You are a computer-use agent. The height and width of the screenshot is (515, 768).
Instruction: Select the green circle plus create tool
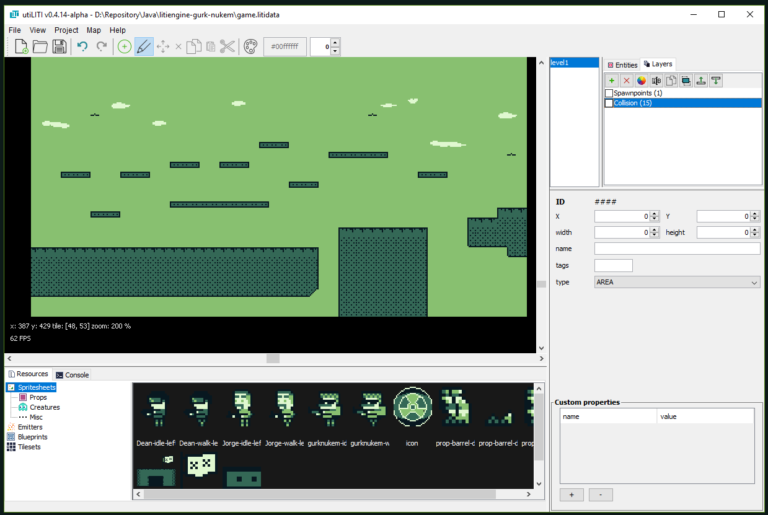[124, 47]
